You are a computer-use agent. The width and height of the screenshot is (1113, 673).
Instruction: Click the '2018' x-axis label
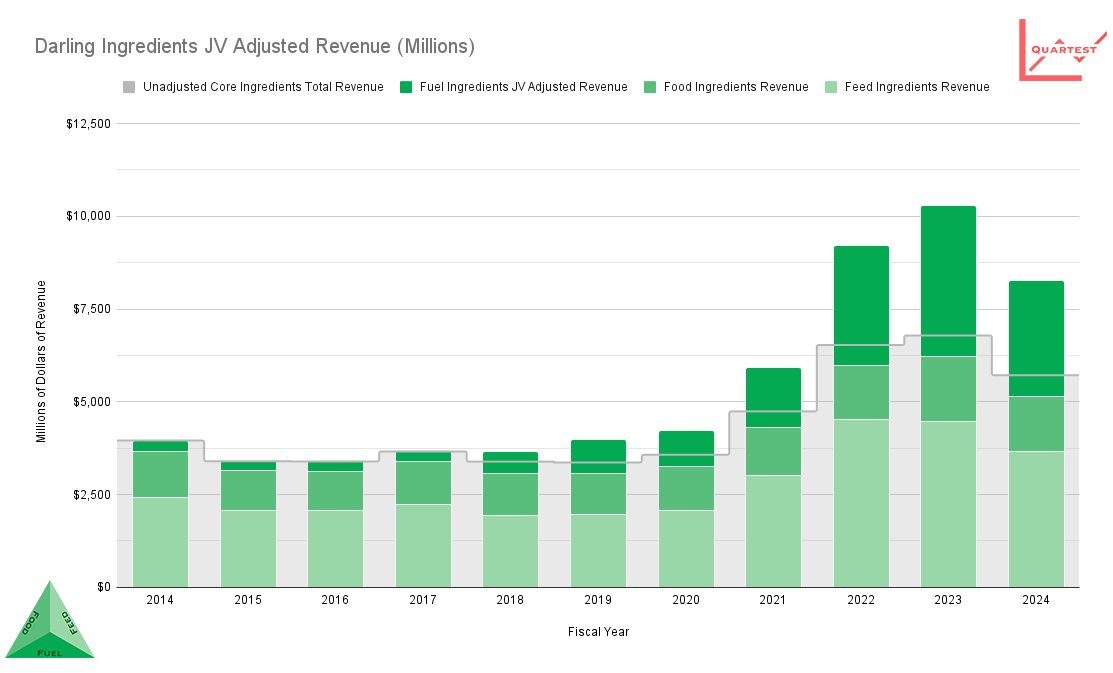coord(510,600)
